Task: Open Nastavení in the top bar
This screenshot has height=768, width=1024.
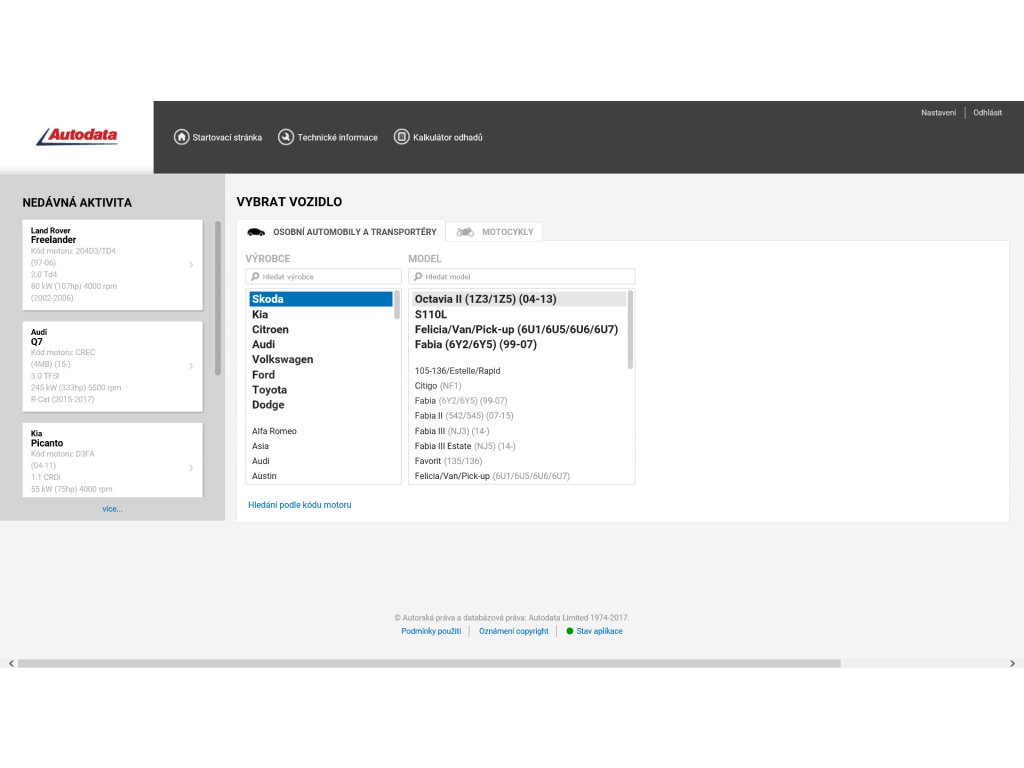Action: (938, 113)
